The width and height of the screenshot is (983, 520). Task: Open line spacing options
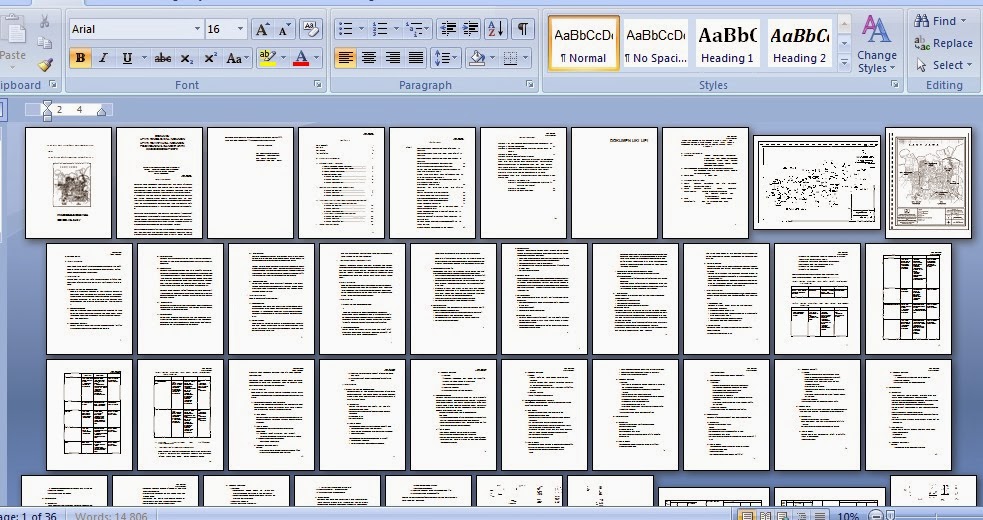point(446,58)
